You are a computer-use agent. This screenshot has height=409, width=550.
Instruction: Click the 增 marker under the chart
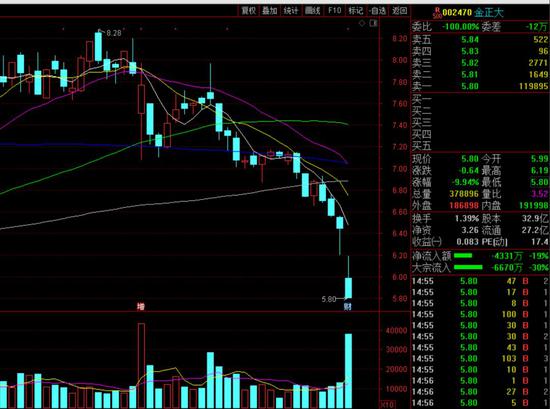141,307
